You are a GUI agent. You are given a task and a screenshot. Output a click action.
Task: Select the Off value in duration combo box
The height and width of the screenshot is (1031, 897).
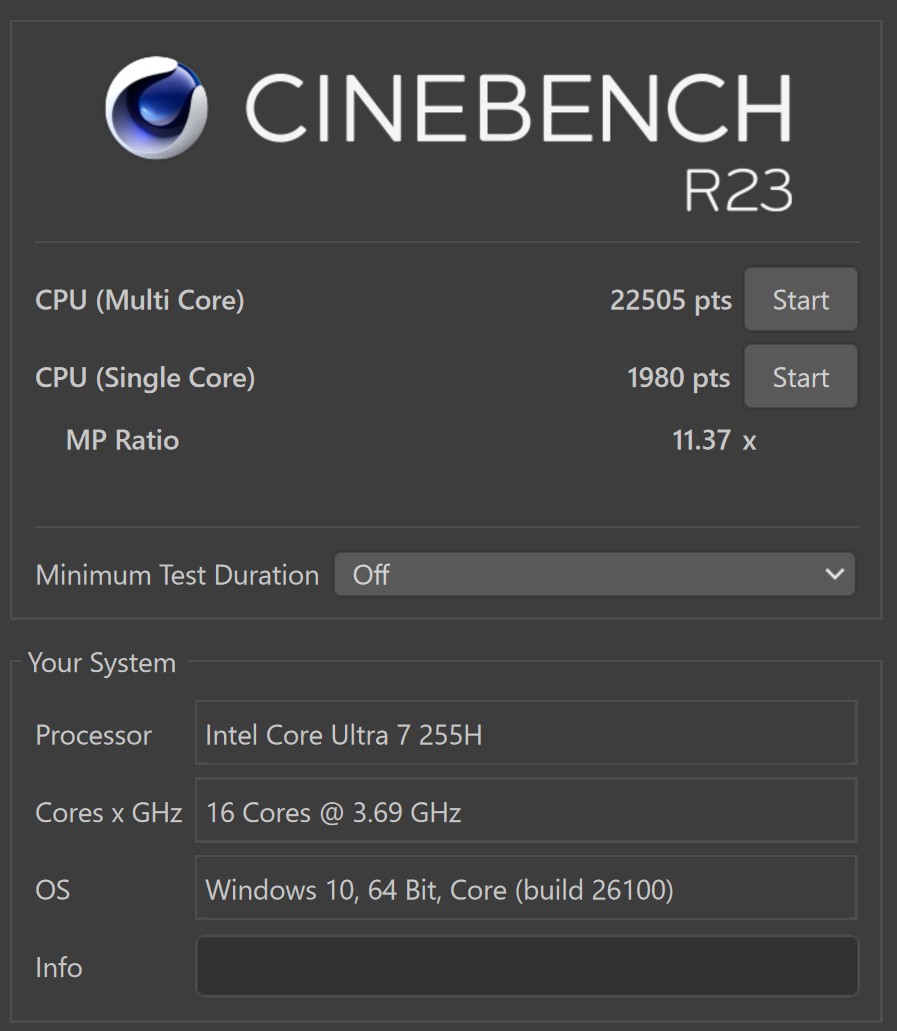371,575
